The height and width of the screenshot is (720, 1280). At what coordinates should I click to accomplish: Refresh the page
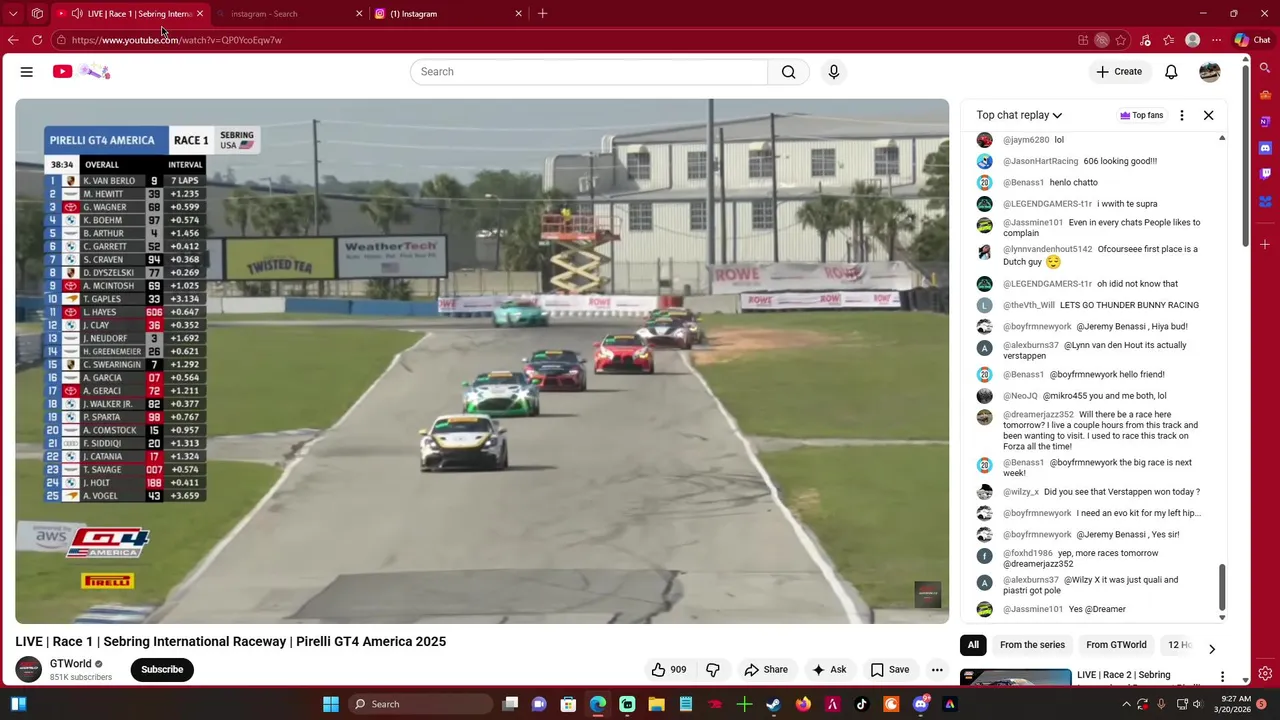click(37, 40)
